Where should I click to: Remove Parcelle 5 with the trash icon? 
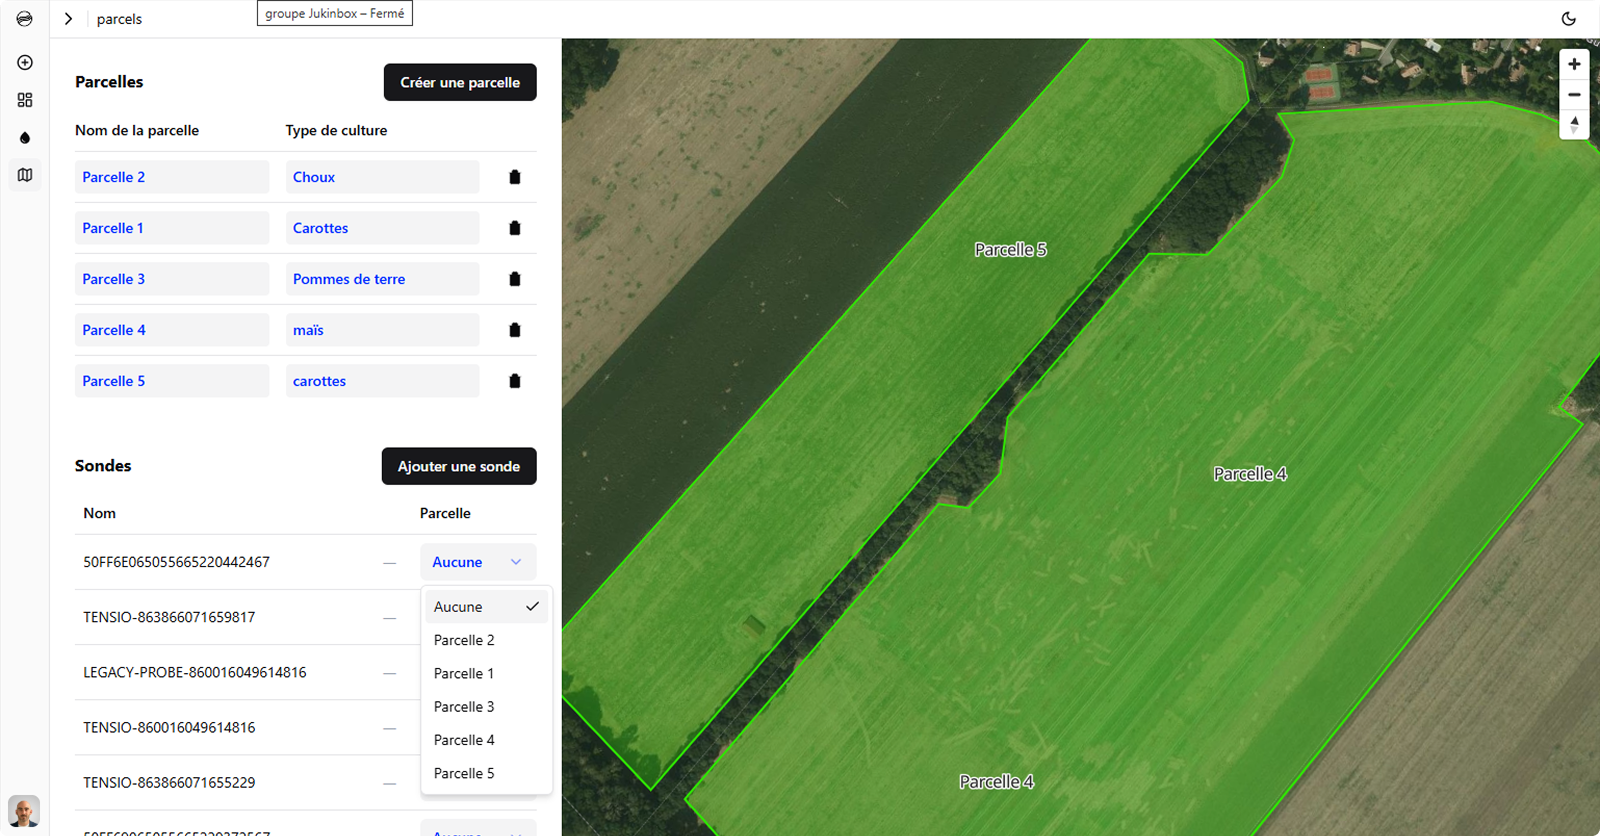[x=514, y=381]
